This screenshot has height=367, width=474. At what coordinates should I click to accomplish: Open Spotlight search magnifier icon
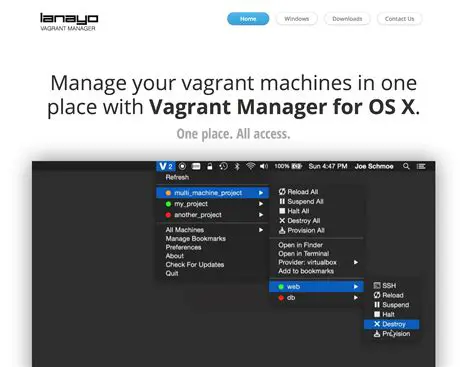pos(406,166)
